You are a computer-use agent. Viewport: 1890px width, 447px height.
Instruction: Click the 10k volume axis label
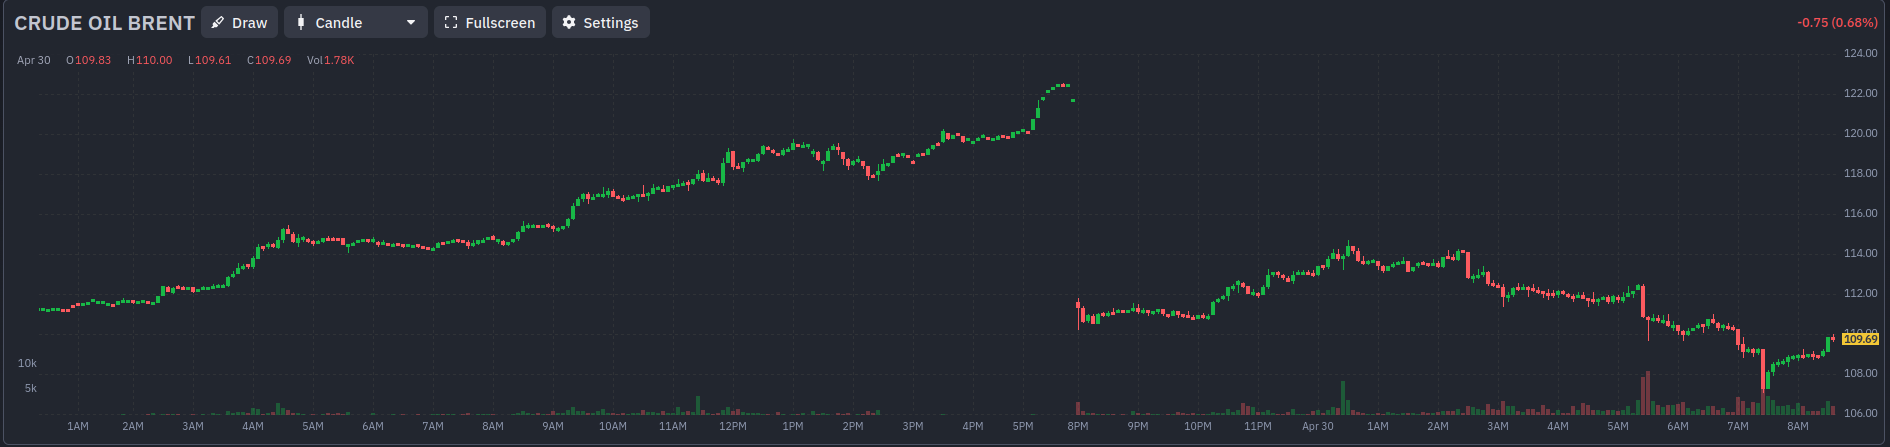point(27,363)
